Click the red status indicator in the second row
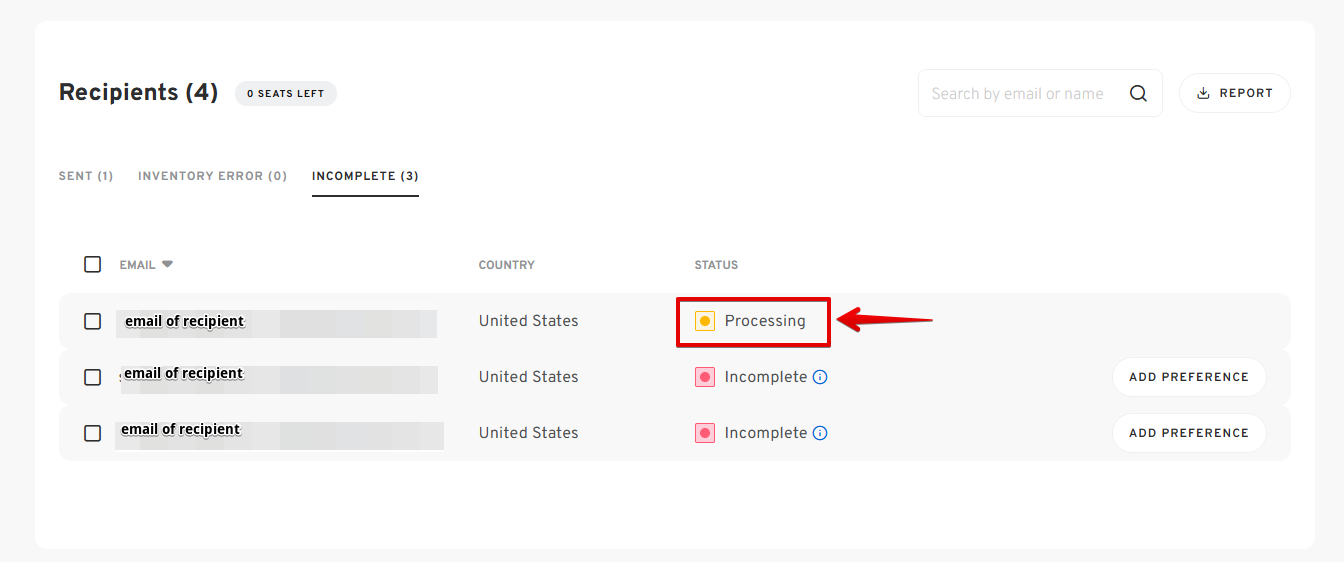This screenshot has width=1344, height=562. click(705, 377)
